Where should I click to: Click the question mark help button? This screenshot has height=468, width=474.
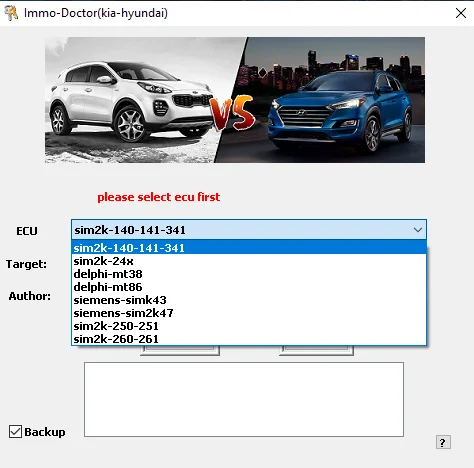443,442
